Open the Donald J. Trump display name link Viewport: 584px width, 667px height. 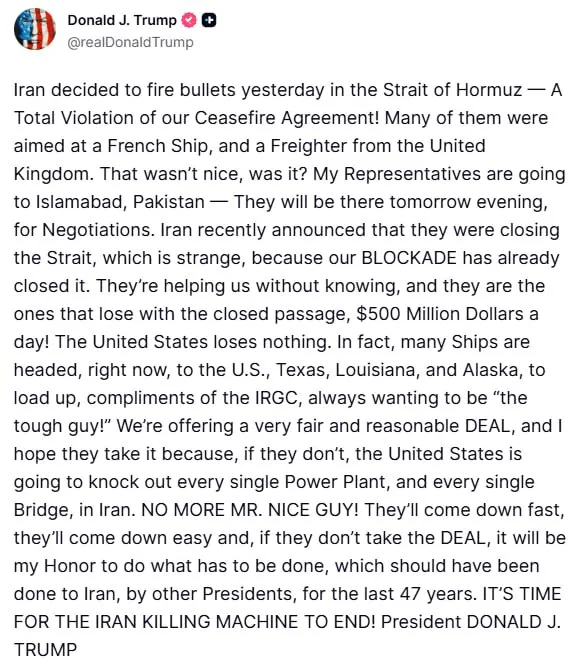(x=122, y=20)
